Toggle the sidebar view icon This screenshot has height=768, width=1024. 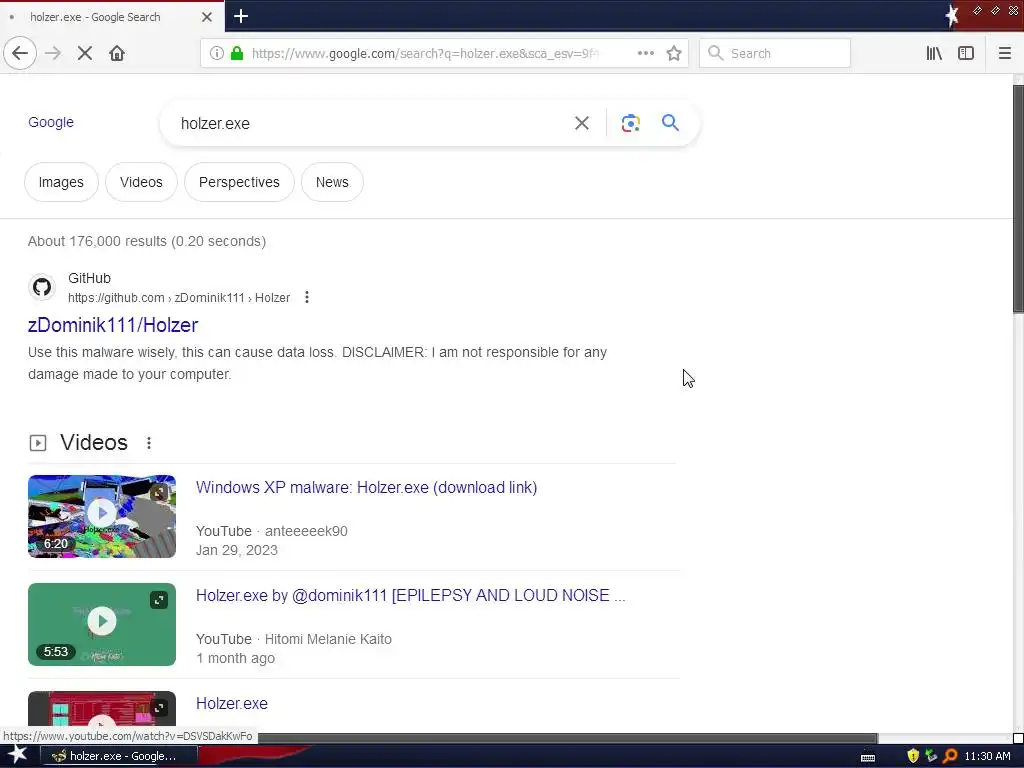pyautogui.click(x=966, y=53)
